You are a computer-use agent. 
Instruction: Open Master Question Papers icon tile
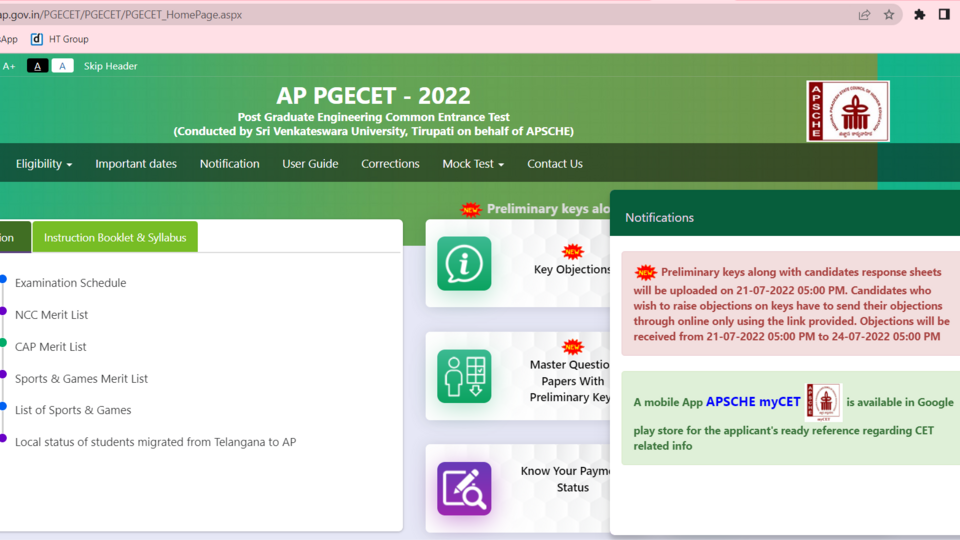464,376
